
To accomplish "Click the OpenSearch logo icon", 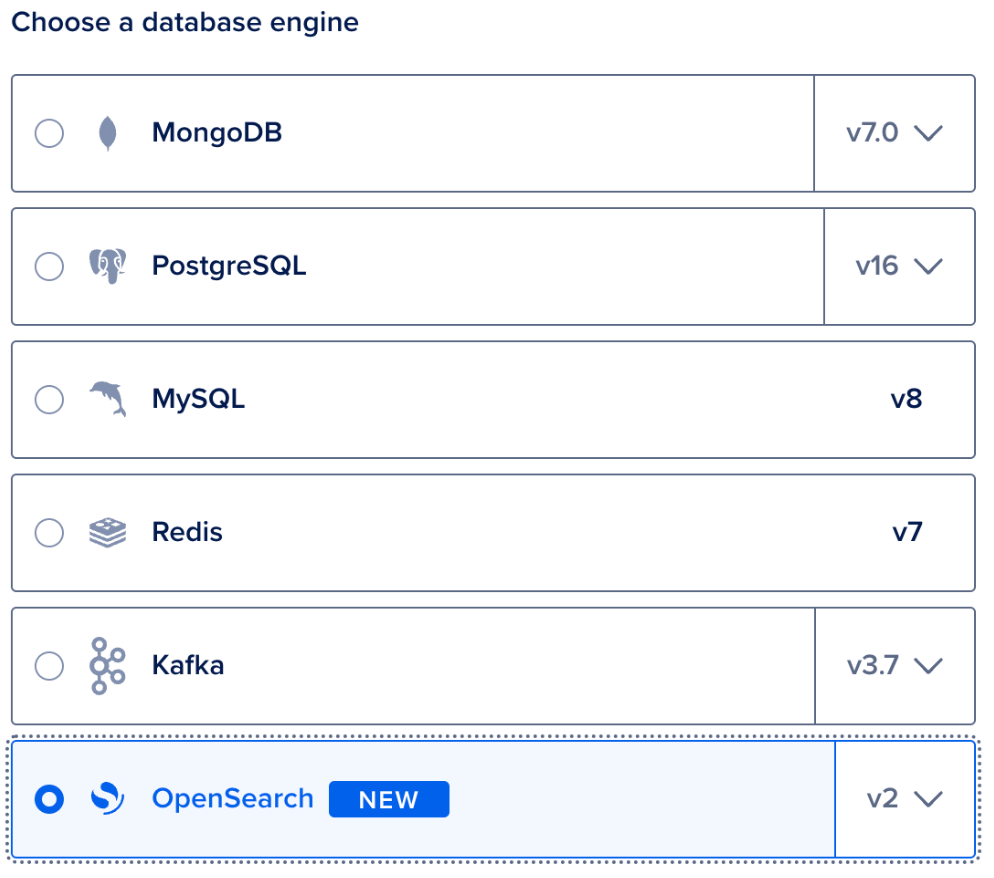I will coord(108,799).
